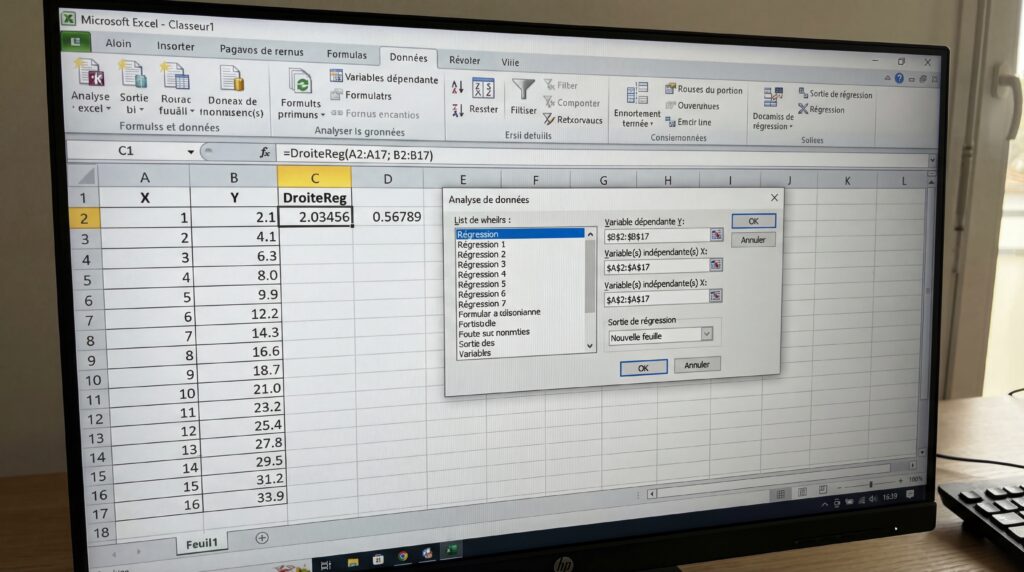The height and width of the screenshot is (572, 1024).
Task: Click the Régression ribbon tool
Action: [822, 110]
